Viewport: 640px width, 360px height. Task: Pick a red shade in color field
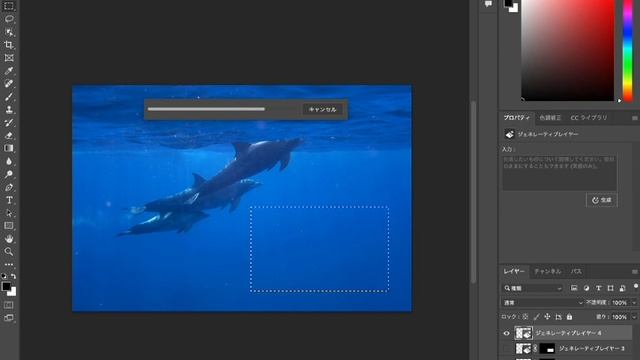pos(568,50)
